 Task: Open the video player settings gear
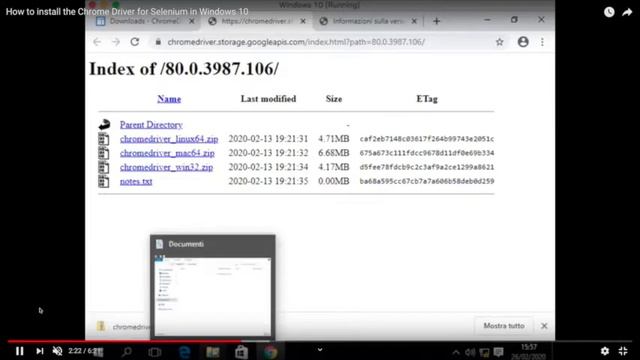[x=605, y=351]
